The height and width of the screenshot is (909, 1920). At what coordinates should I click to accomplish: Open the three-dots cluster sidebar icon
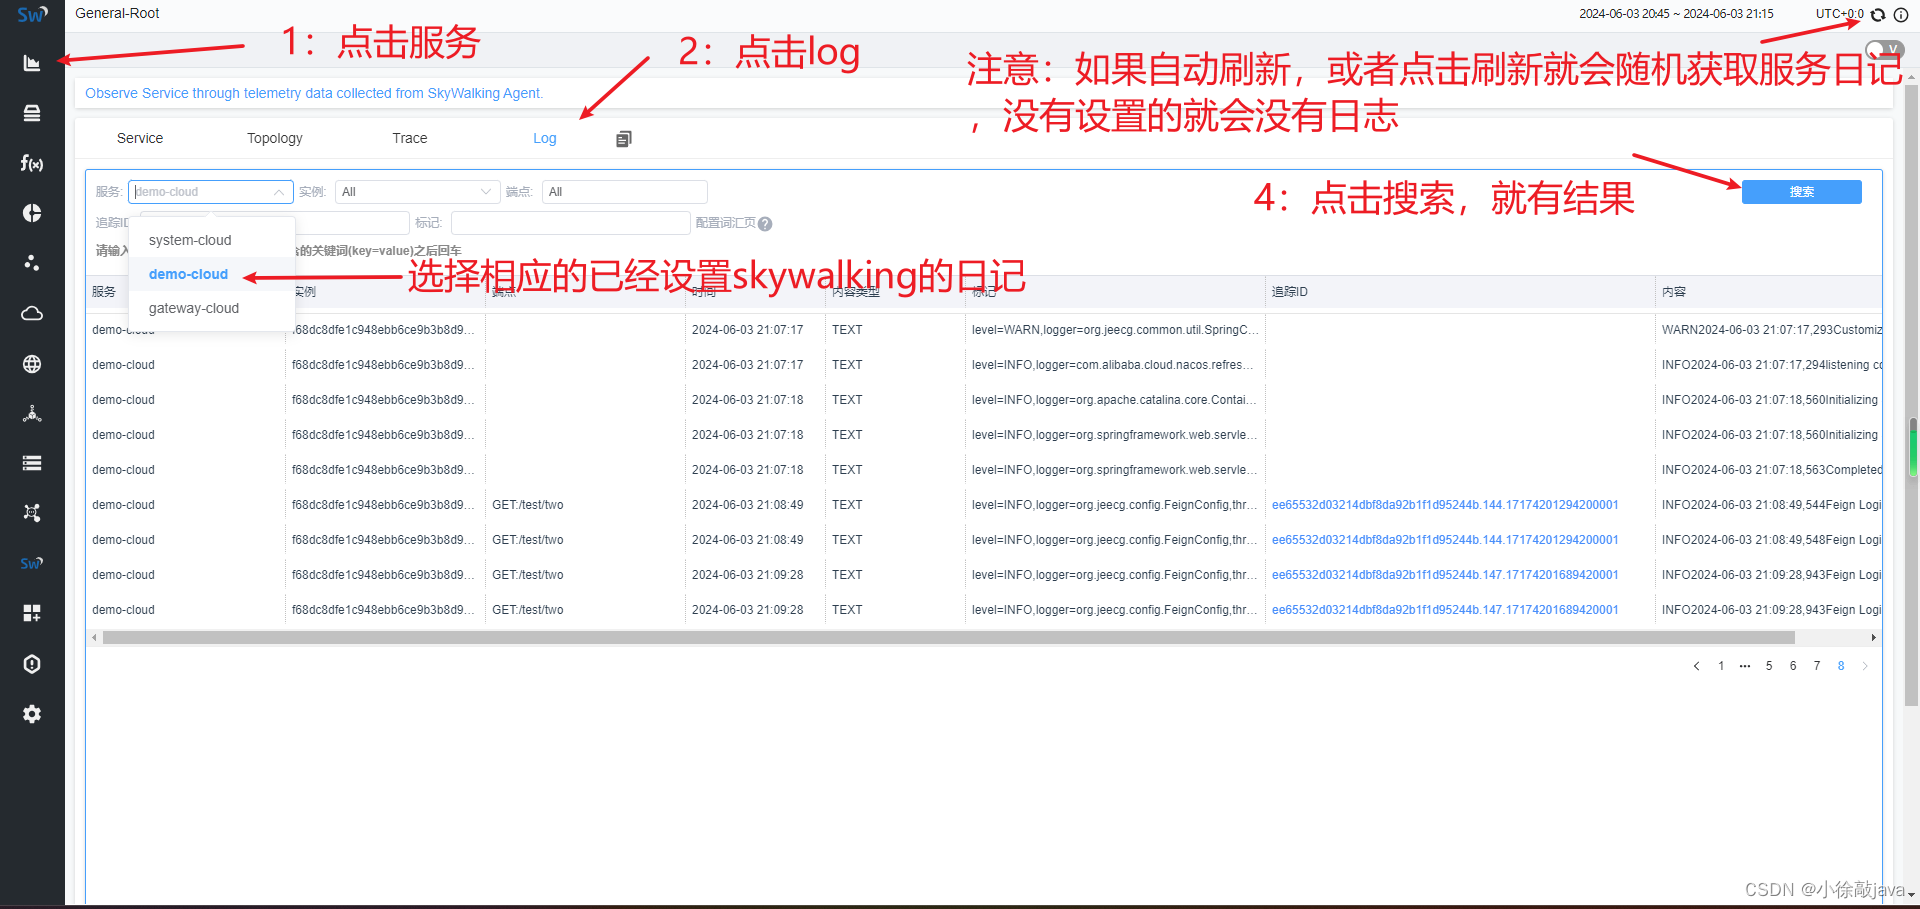32,263
